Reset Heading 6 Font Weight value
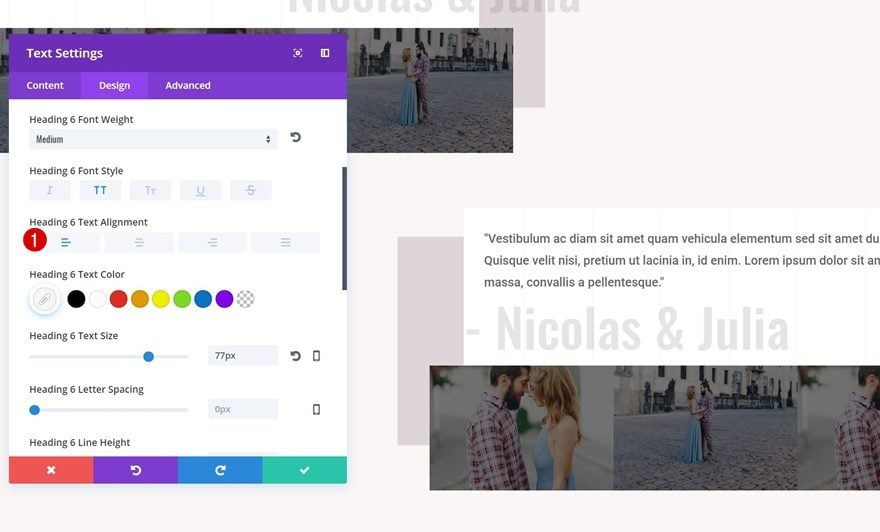880x532 pixels. pyautogui.click(x=296, y=137)
